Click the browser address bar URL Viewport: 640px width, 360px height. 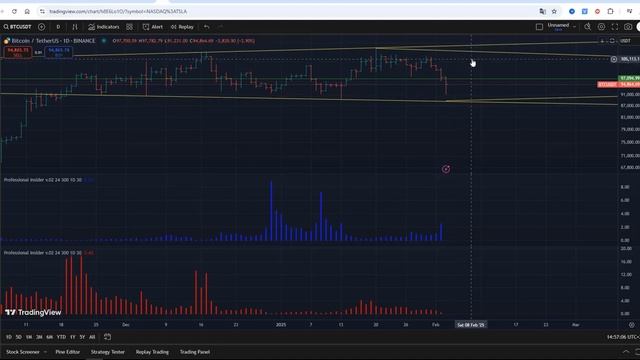point(118,11)
